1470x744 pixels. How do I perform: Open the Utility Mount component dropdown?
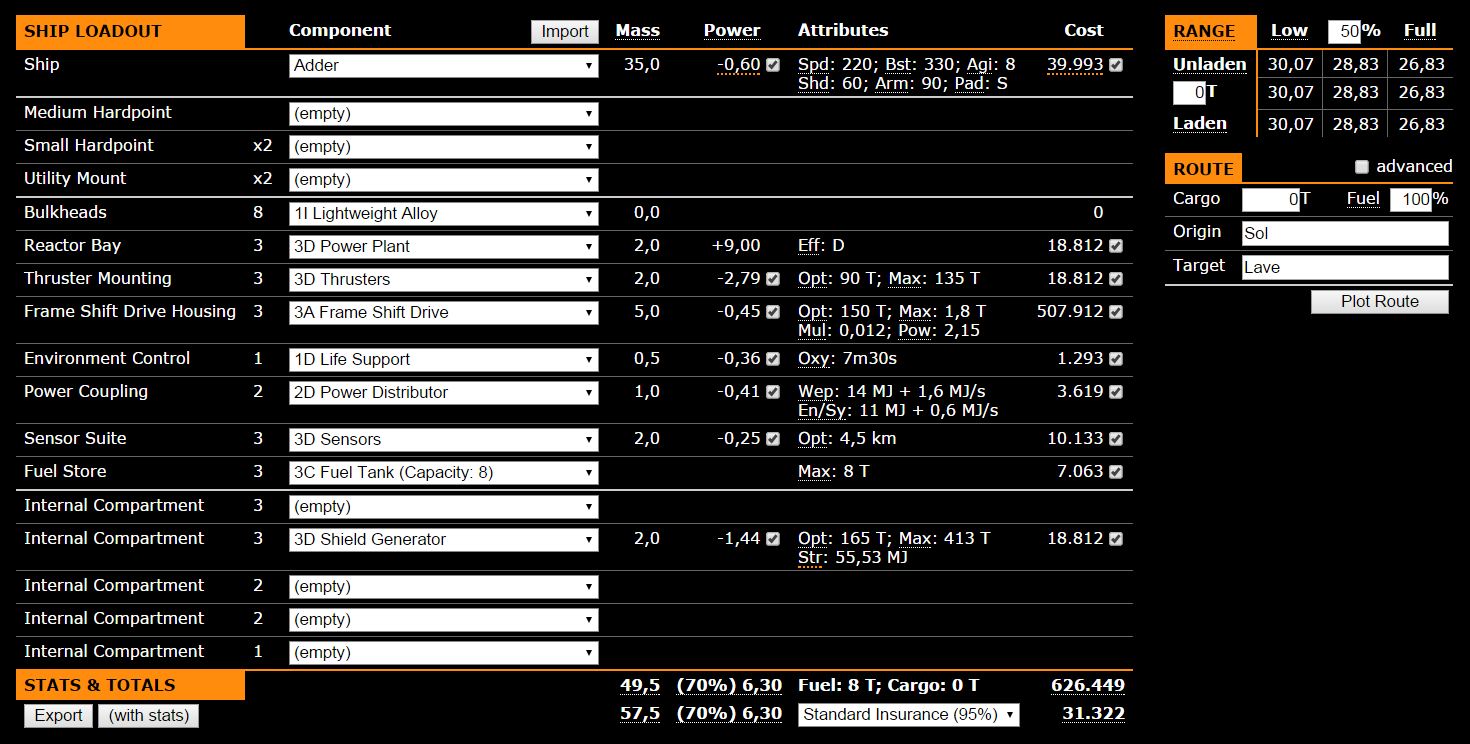pyautogui.click(x=444, y=180)
